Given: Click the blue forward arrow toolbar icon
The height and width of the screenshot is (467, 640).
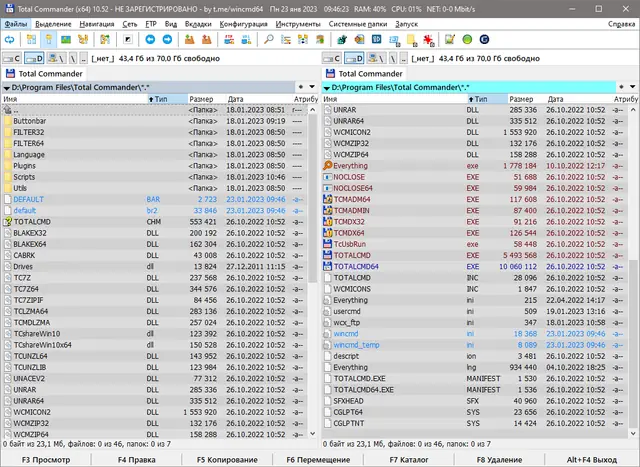Looking at the screenshot, I should [167, 40].
